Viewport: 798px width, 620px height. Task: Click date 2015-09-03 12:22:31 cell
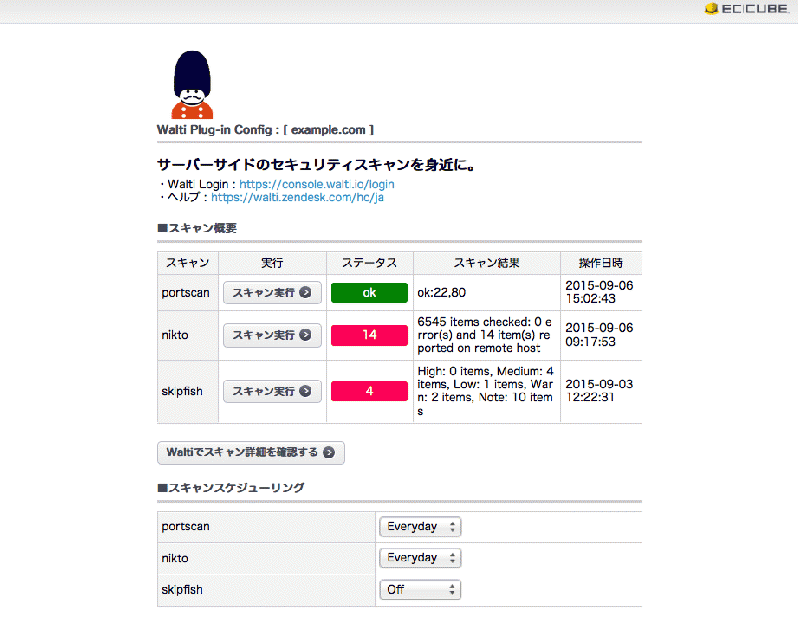(600, 390)
